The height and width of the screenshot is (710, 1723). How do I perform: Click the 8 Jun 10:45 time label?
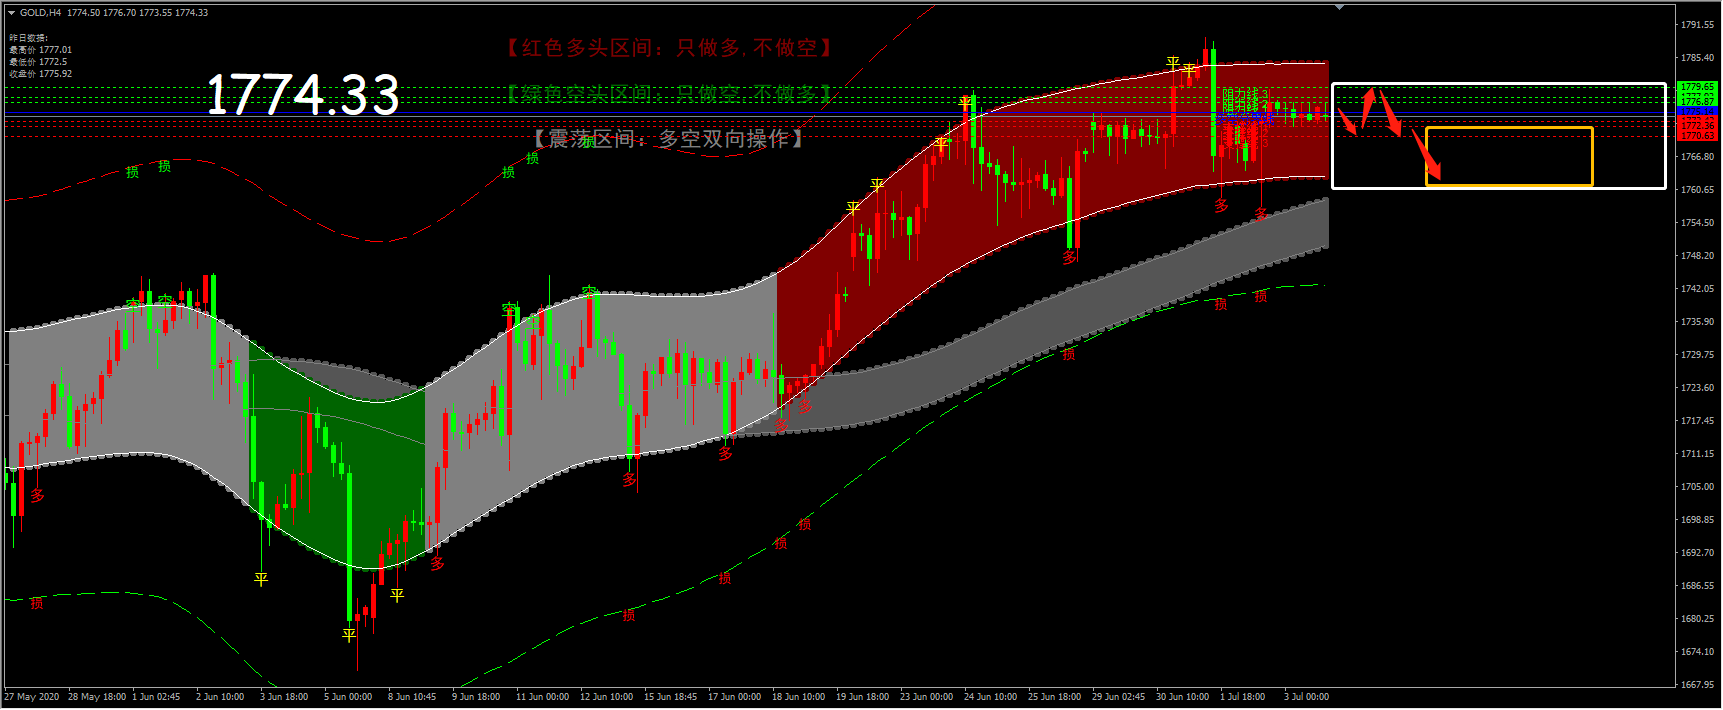(412, 697)
